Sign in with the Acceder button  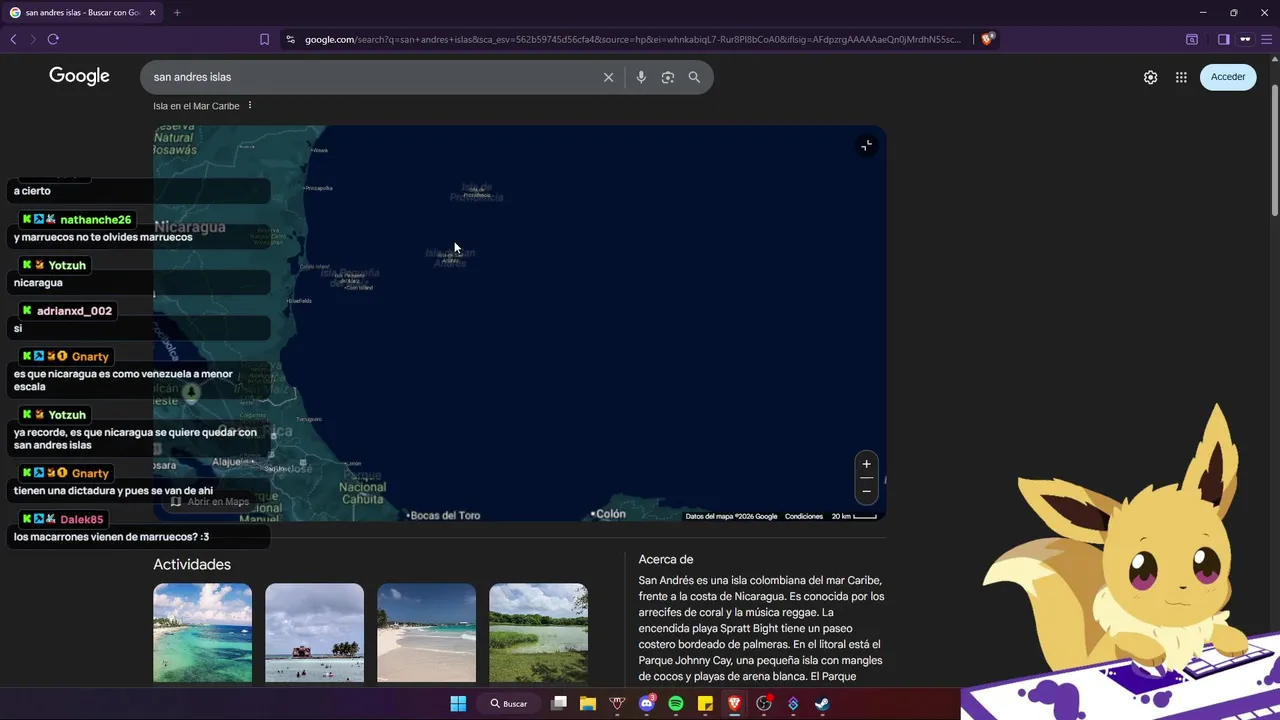[x=1228, y=77]
